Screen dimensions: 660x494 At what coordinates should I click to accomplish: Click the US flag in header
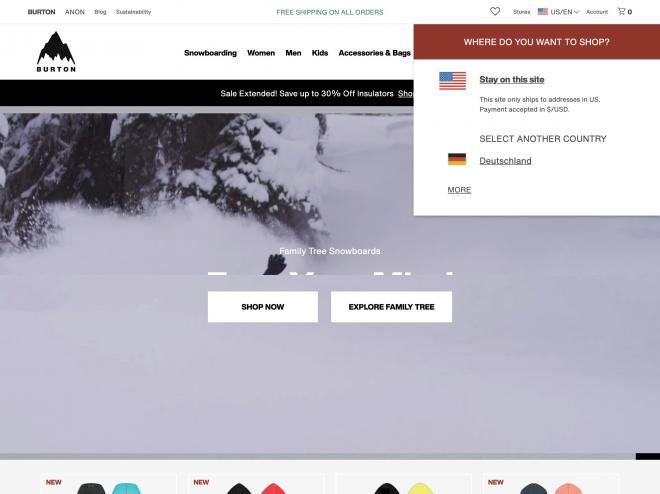click(x=543, y=12)
